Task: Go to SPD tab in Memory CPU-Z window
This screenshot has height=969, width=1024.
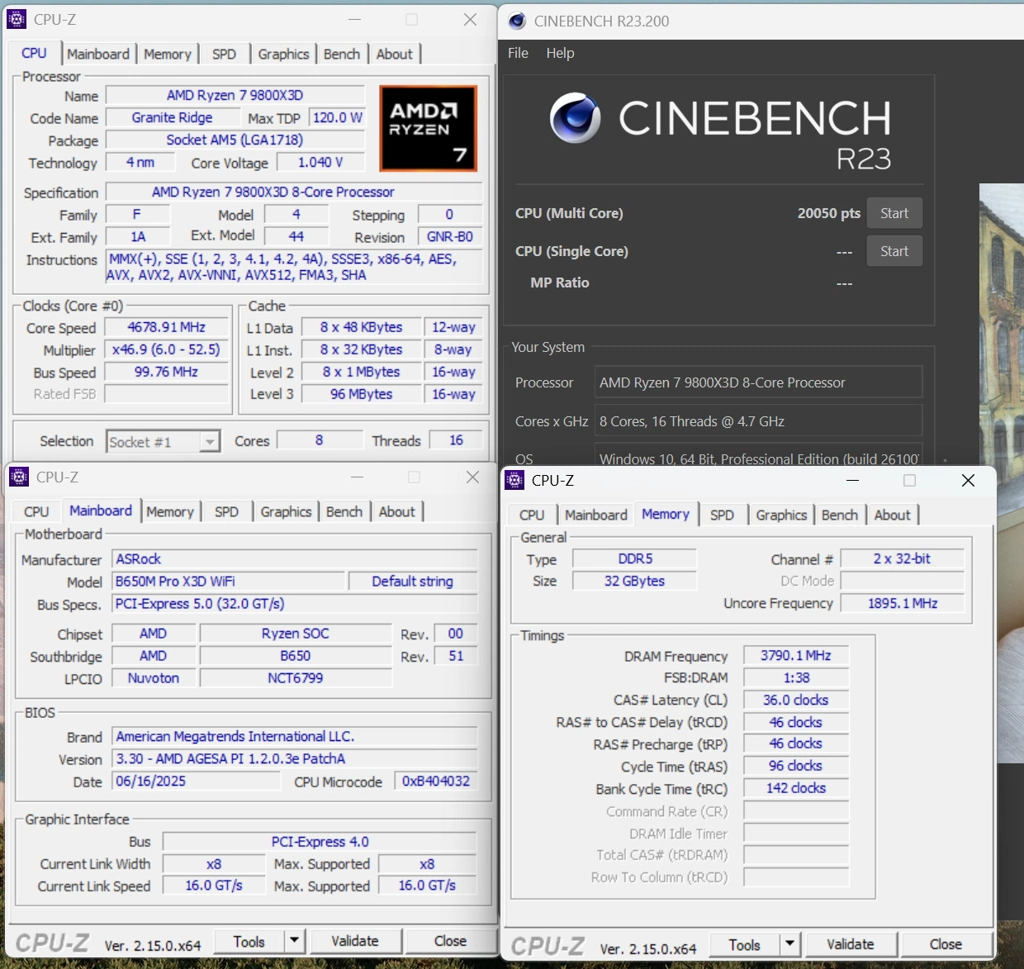Action: click(722, 515)
